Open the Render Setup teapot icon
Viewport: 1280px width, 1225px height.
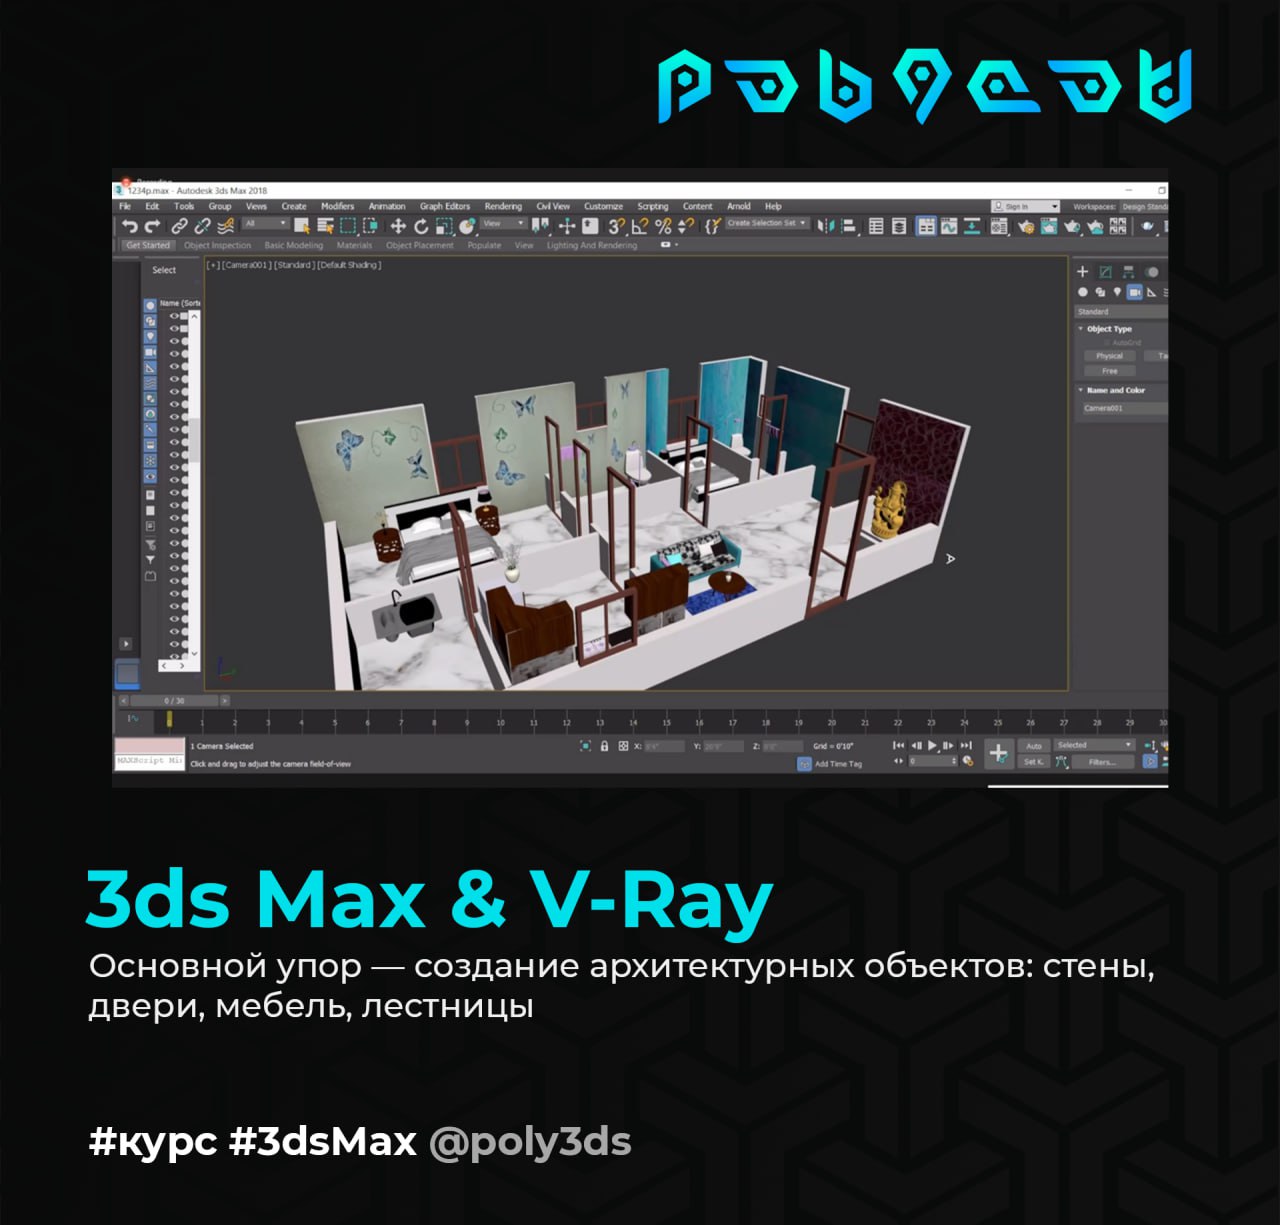1026,226
